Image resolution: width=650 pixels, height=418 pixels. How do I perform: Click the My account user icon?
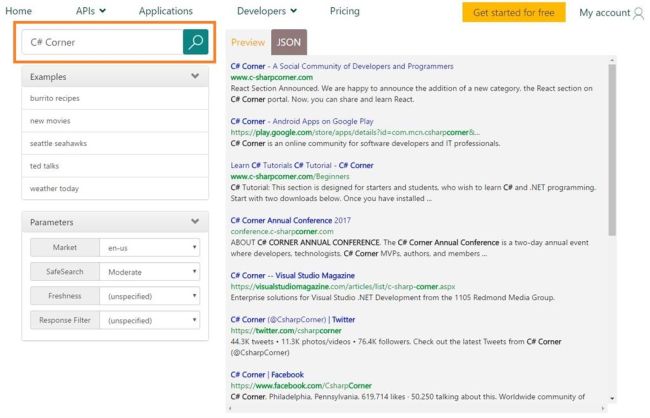(638, 13)
